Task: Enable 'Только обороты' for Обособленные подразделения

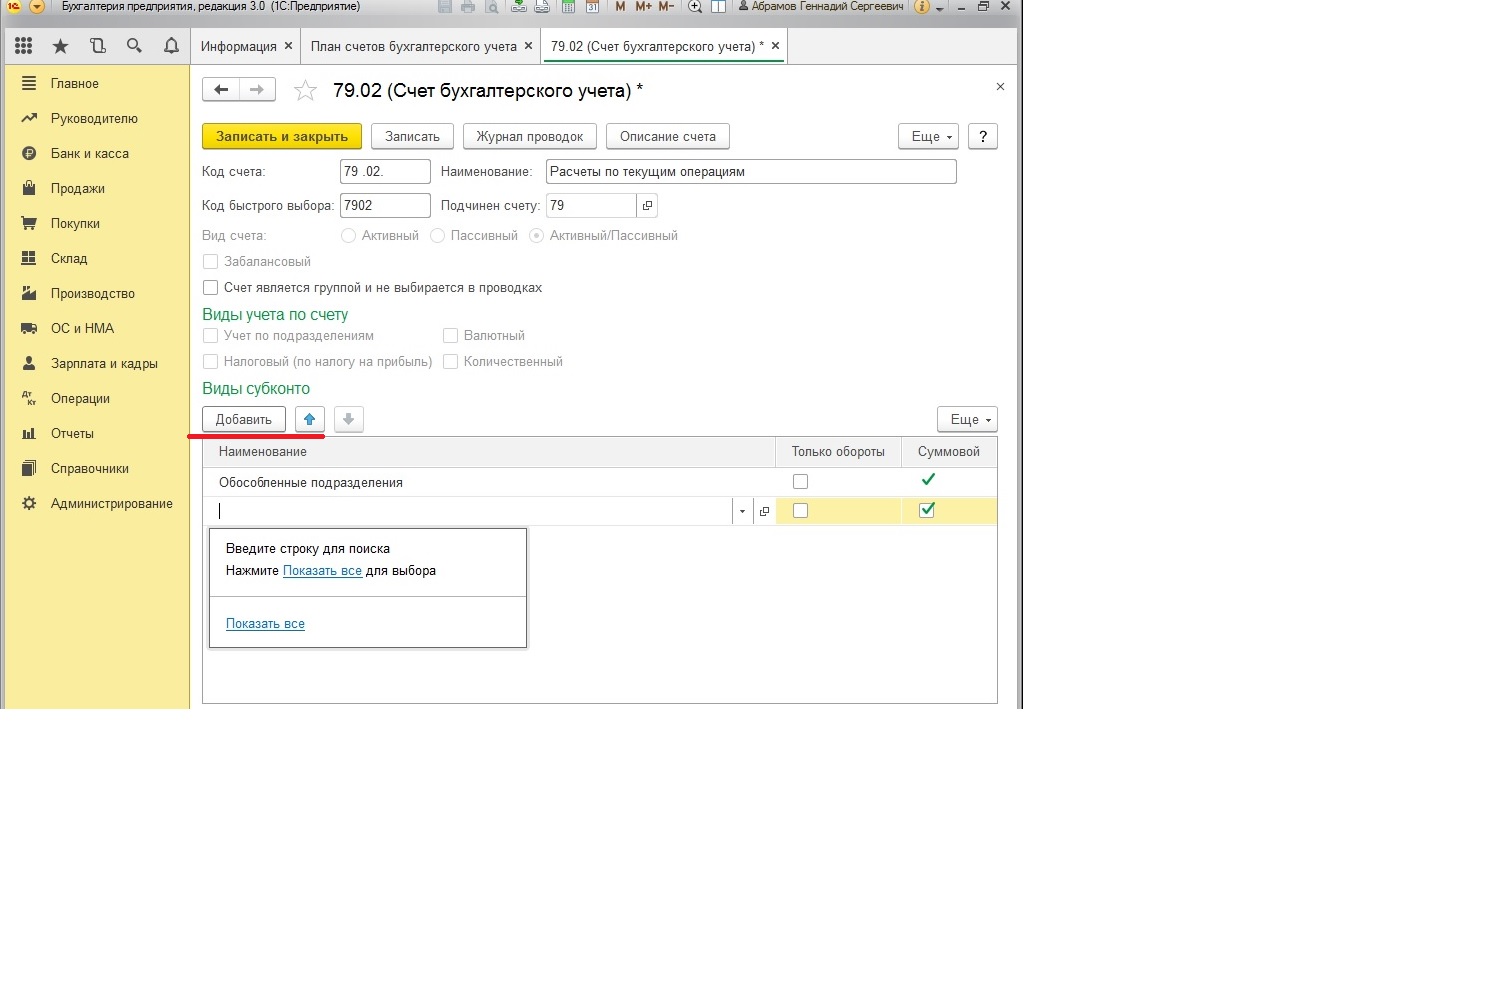Action: (x=800, y=482)
